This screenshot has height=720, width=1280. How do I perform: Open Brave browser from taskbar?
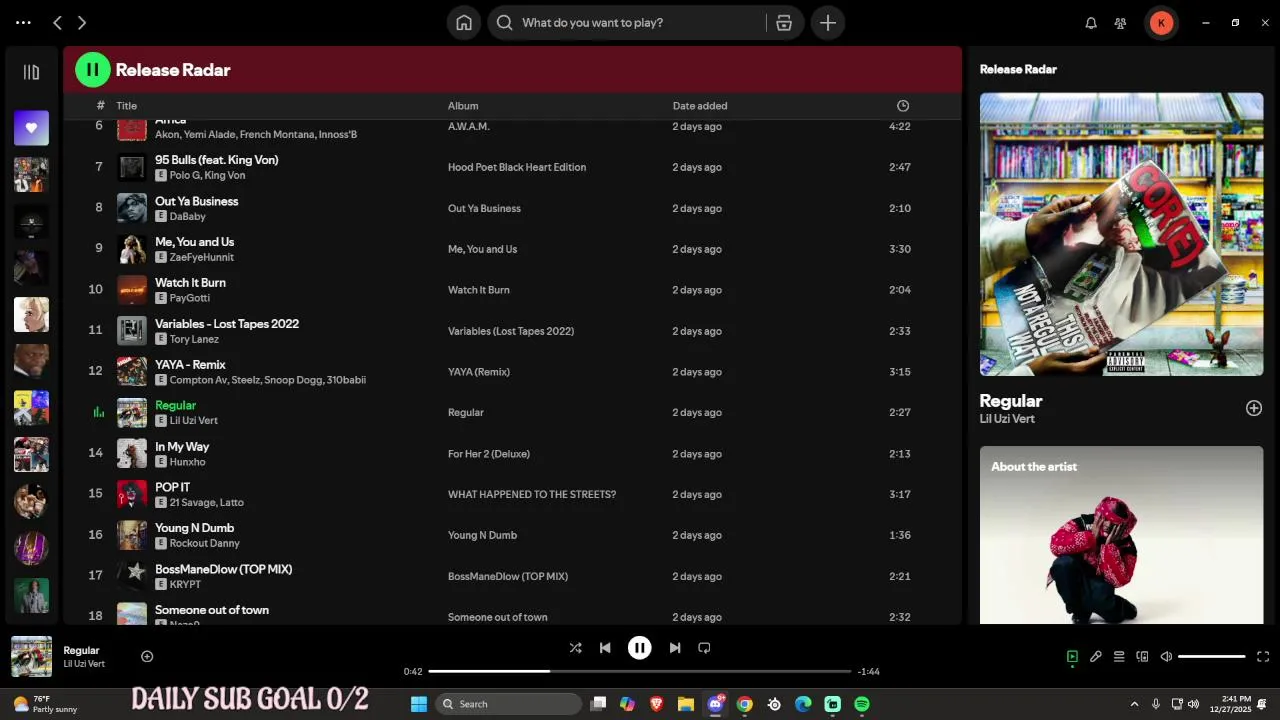tap(656, 704)
